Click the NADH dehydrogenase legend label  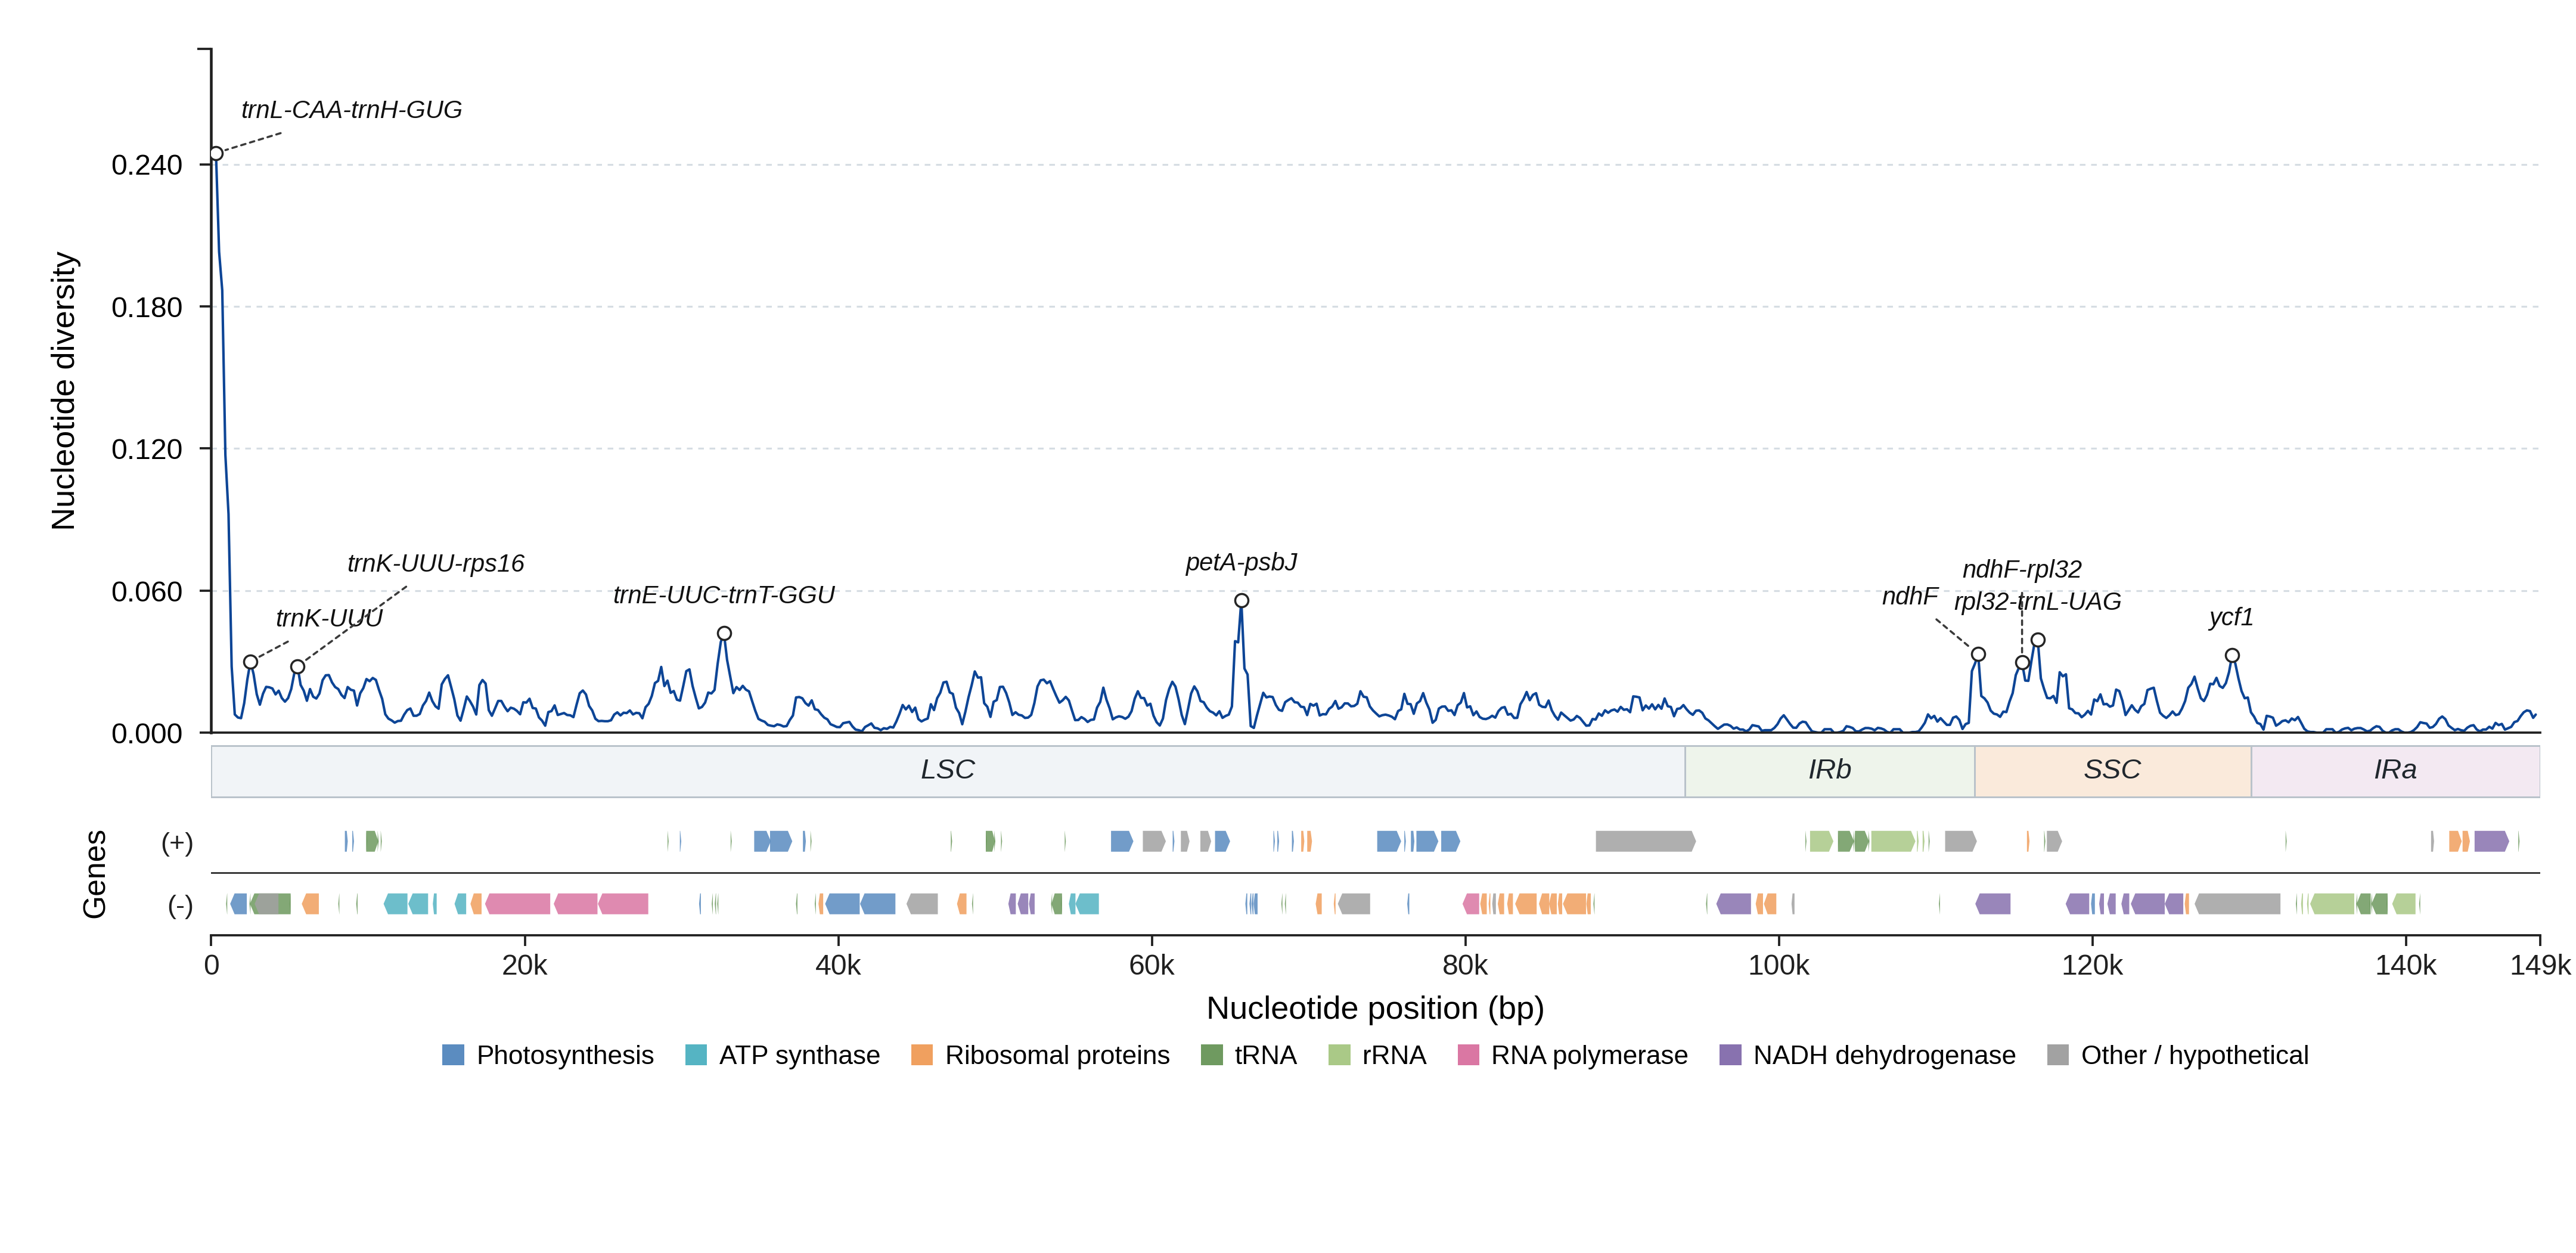point(1884,1055)
